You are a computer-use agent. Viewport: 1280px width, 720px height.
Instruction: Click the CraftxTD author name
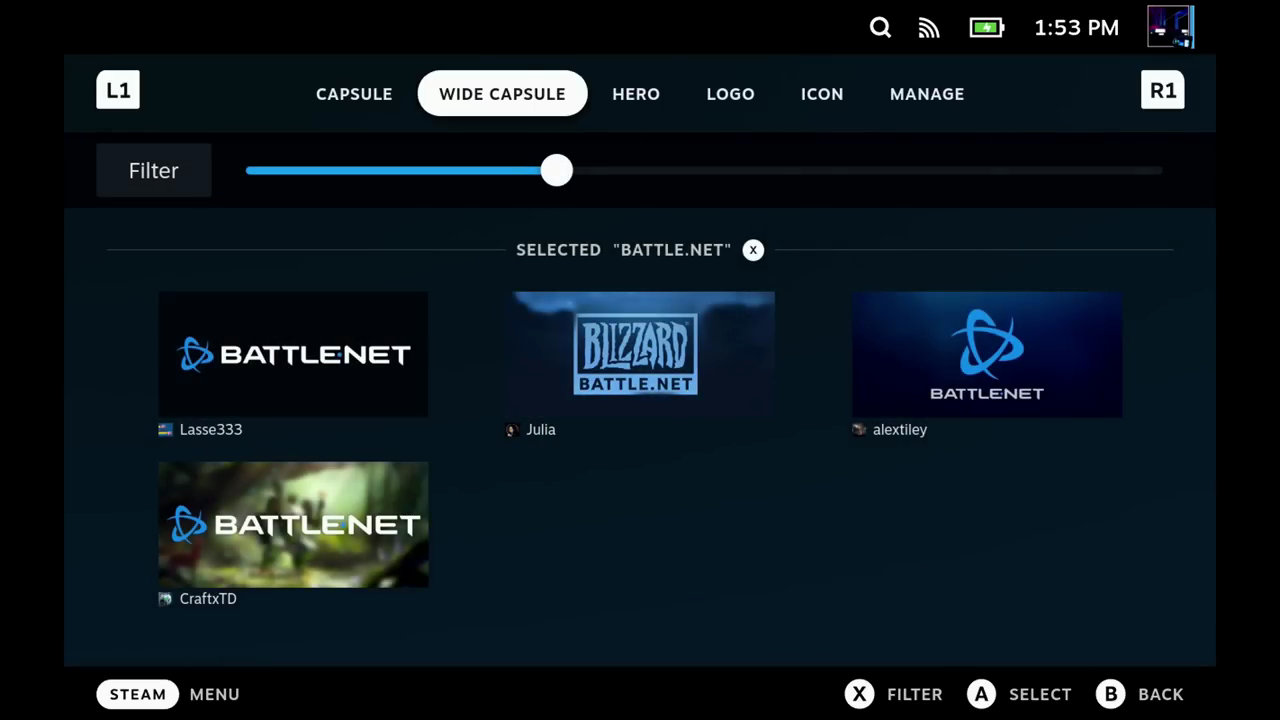(208, 599)
